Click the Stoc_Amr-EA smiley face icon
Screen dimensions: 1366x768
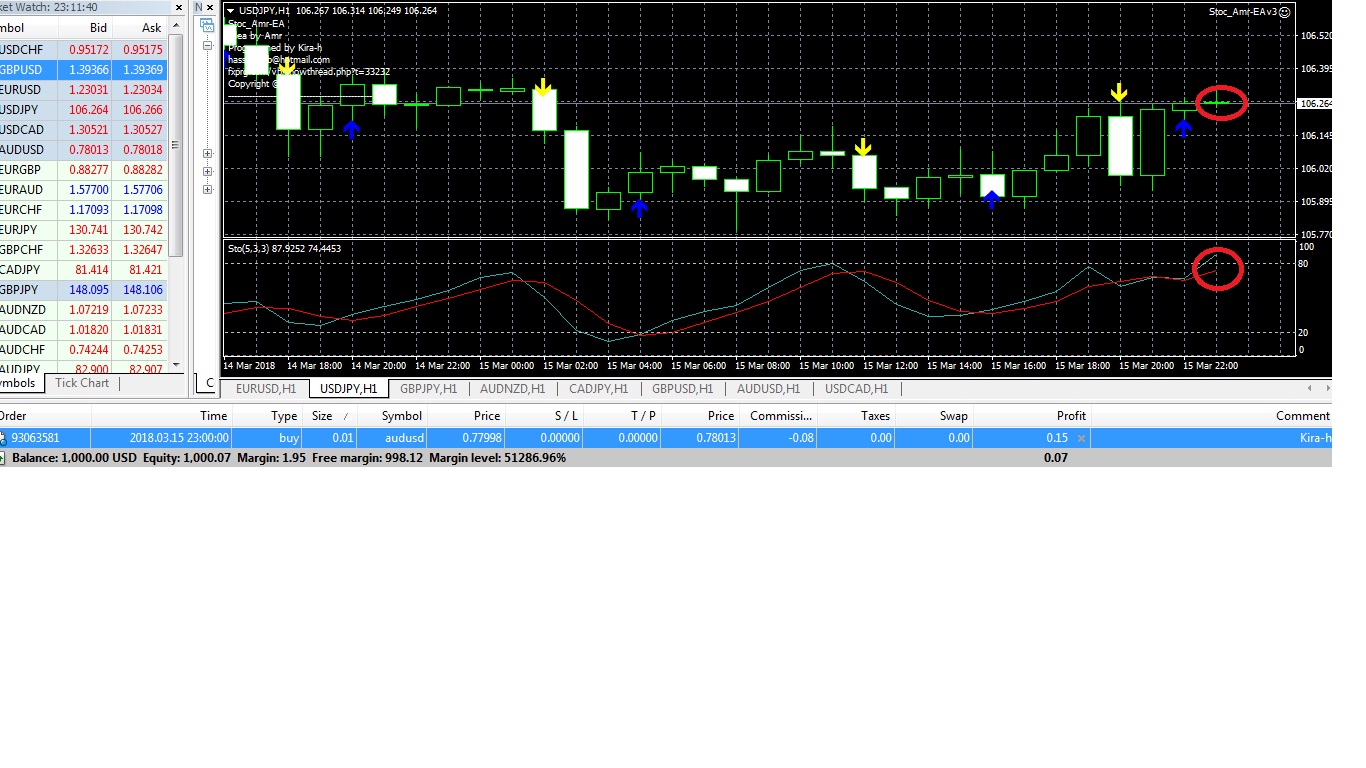coord(1285,12)
